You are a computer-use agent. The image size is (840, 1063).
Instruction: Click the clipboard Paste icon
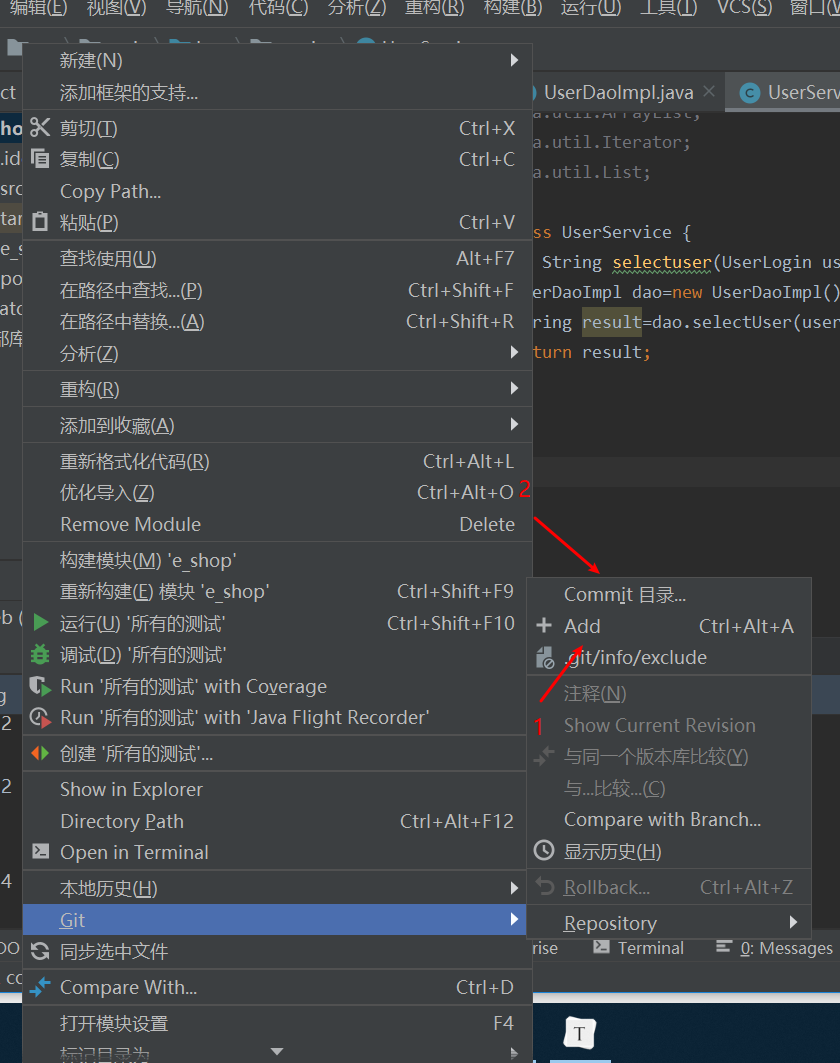[40, 222]
